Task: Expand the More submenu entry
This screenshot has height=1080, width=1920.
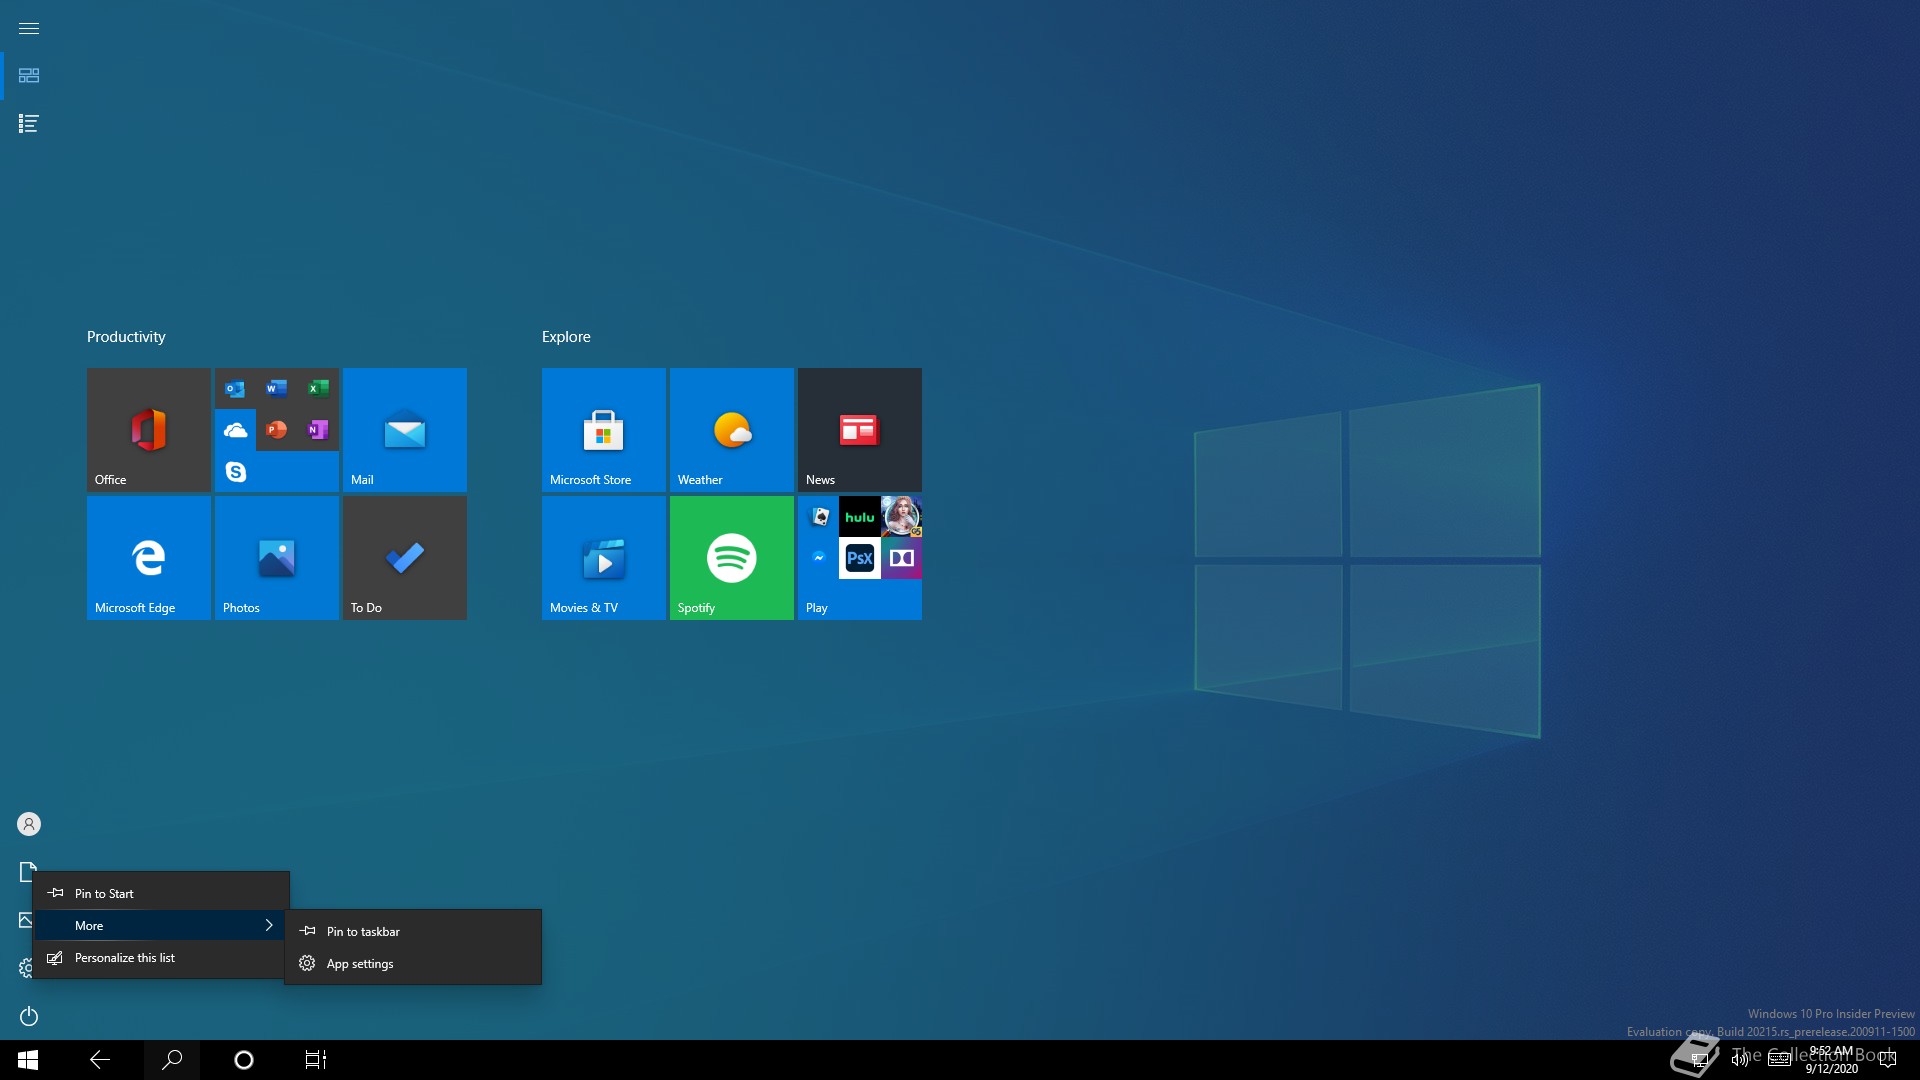Action: (161, 925)
